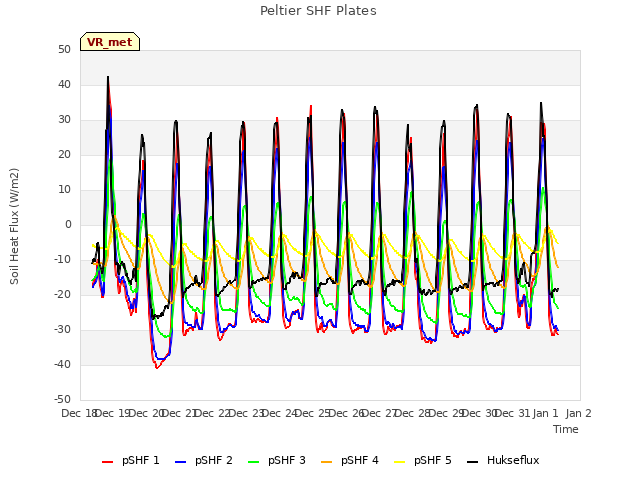Click the Dec 18 x-axis tick label
This screenshot has width=640, height=480.
tap(79, 413)
